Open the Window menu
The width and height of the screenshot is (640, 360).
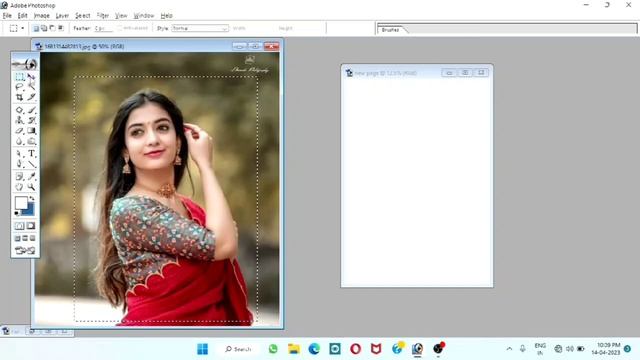(x=144, y=16)
